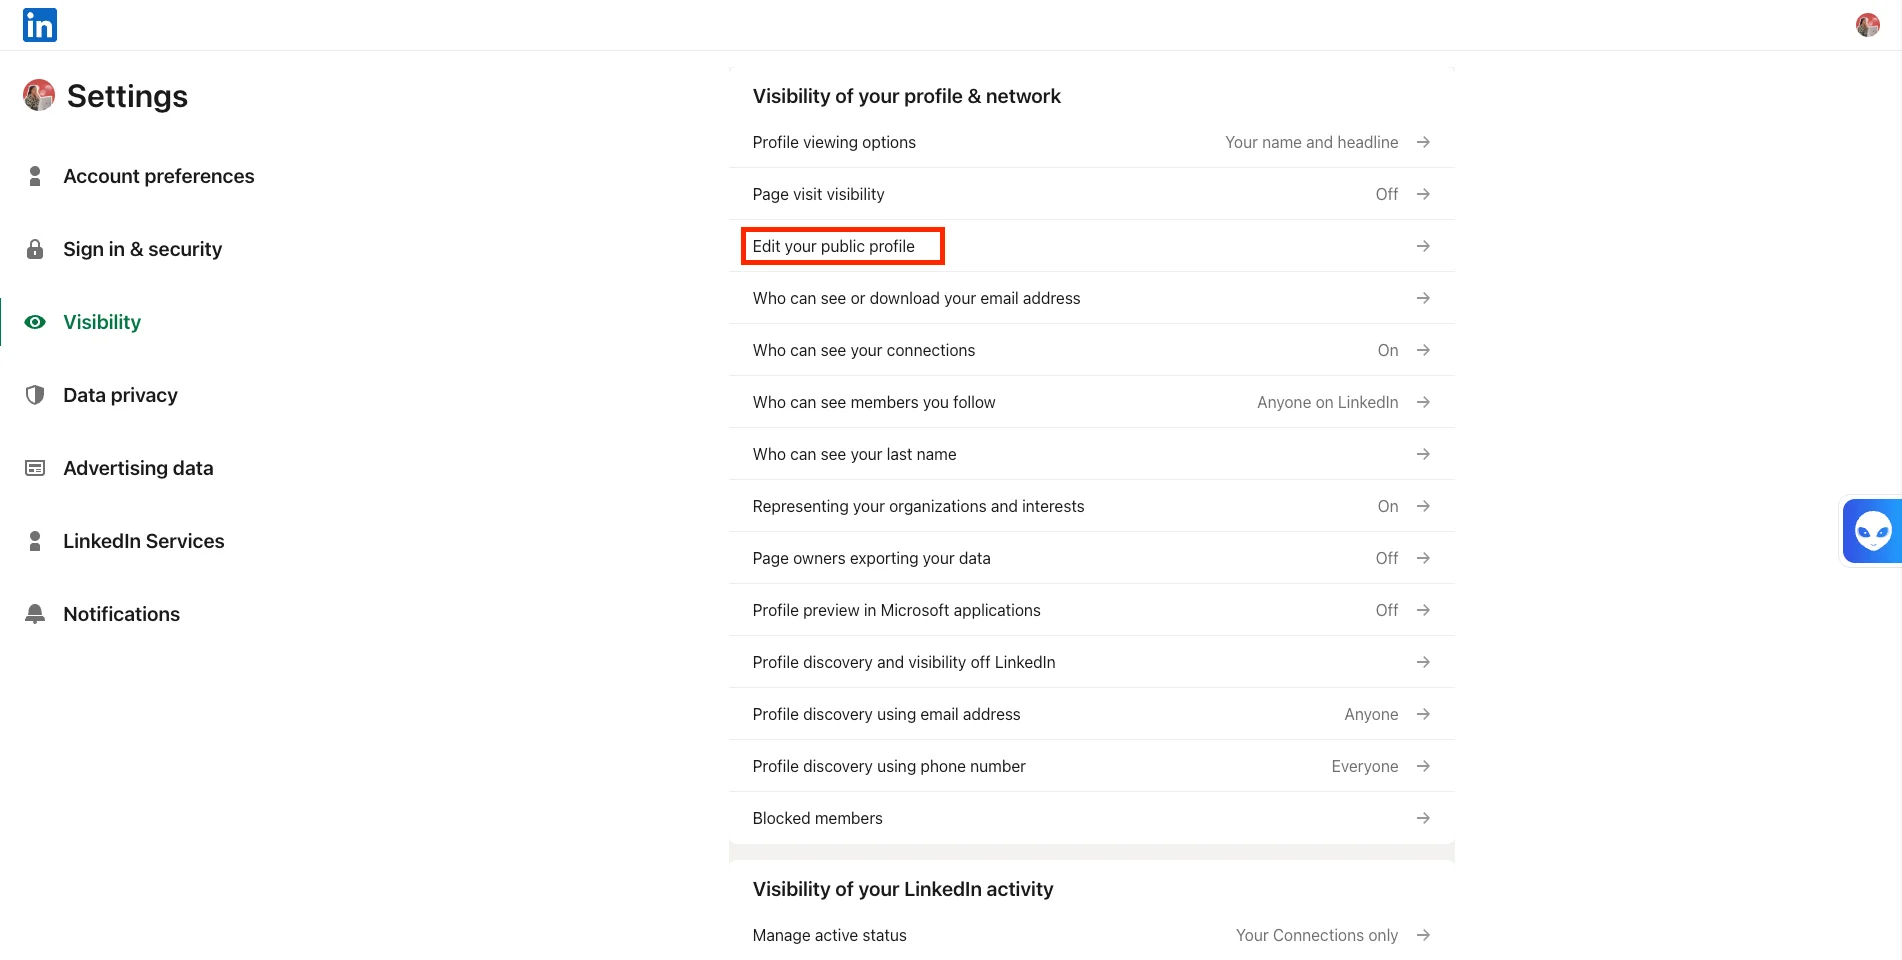Screen dimensions: 1902x960
Task: Open Who can see your connections
Action: [1091, 350]
